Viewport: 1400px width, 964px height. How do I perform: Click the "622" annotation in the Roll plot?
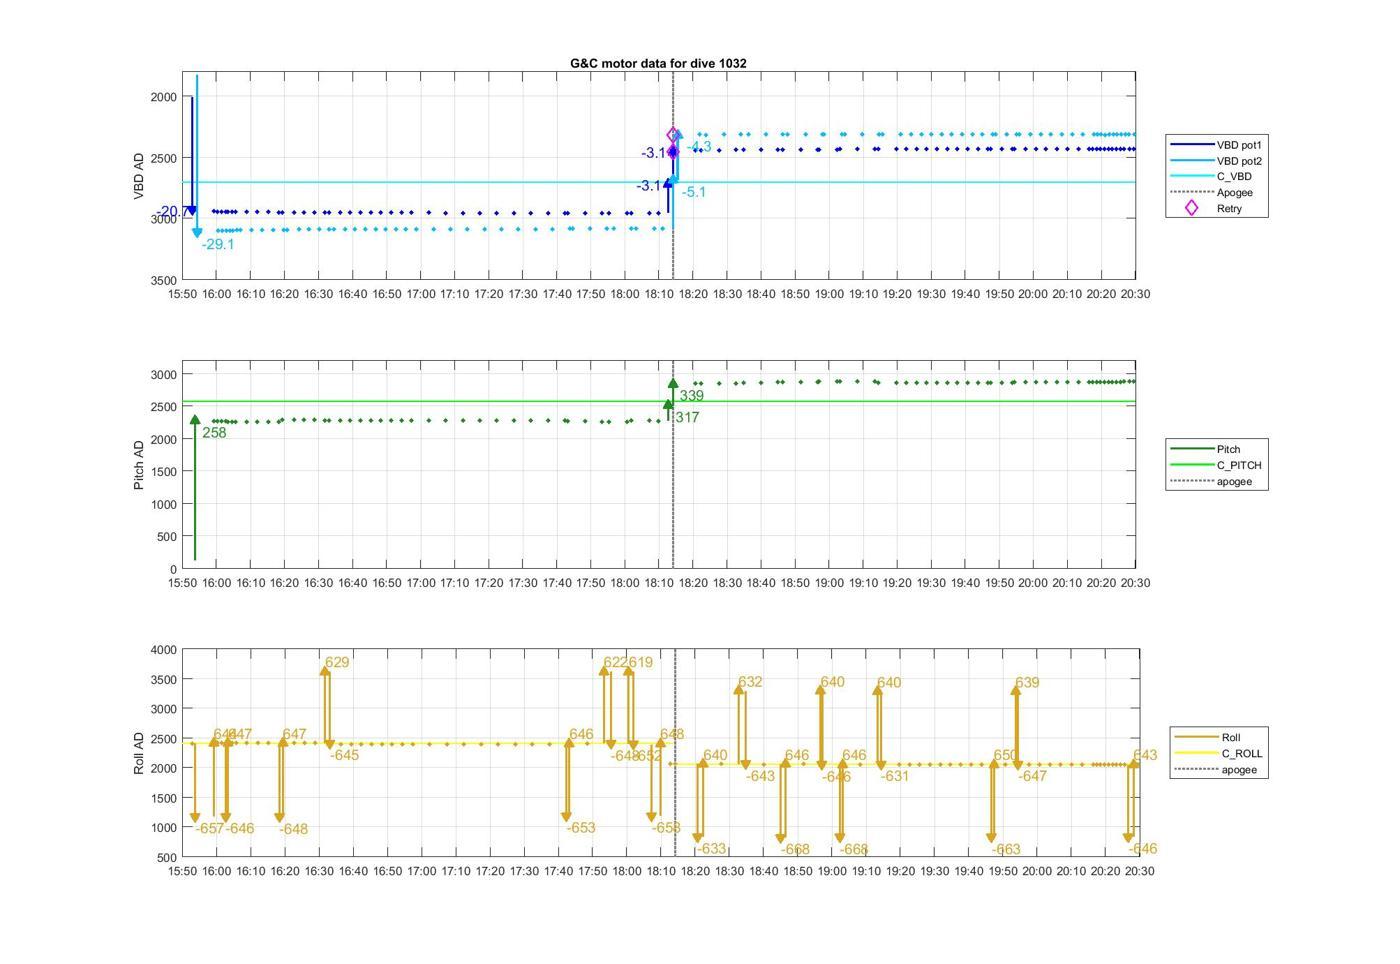point(615,663)
